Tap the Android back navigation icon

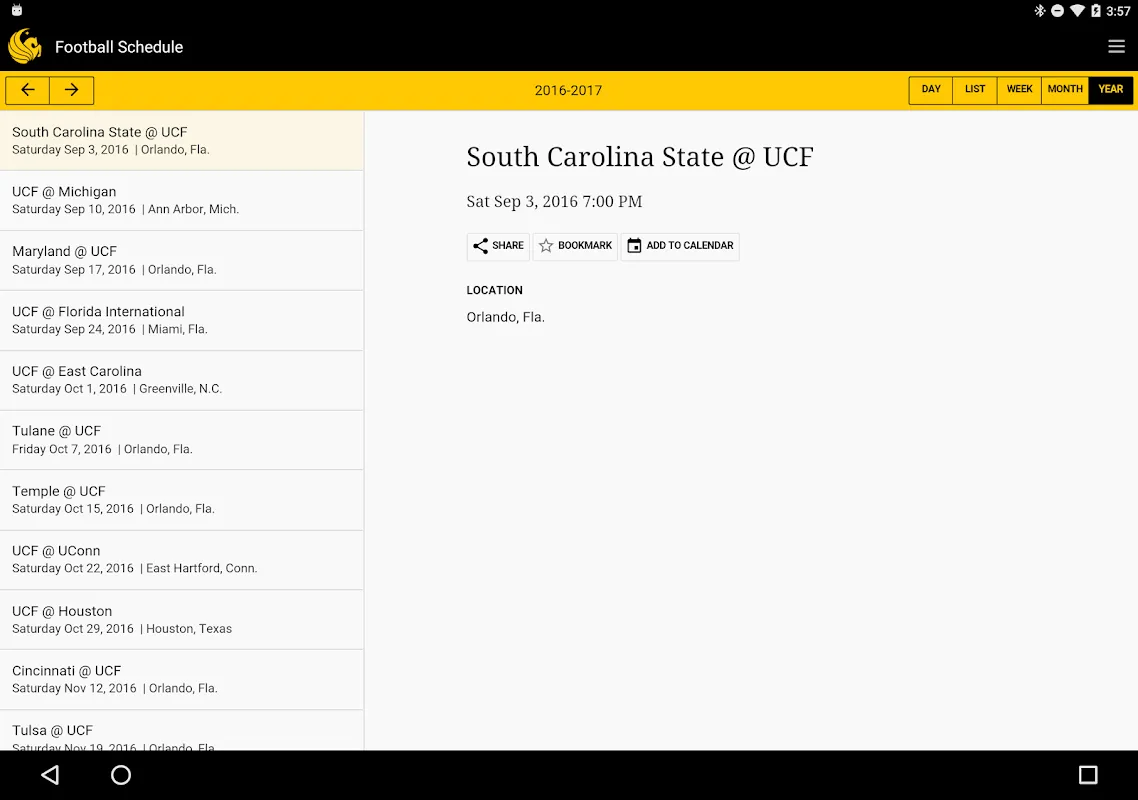pos(50,775)
